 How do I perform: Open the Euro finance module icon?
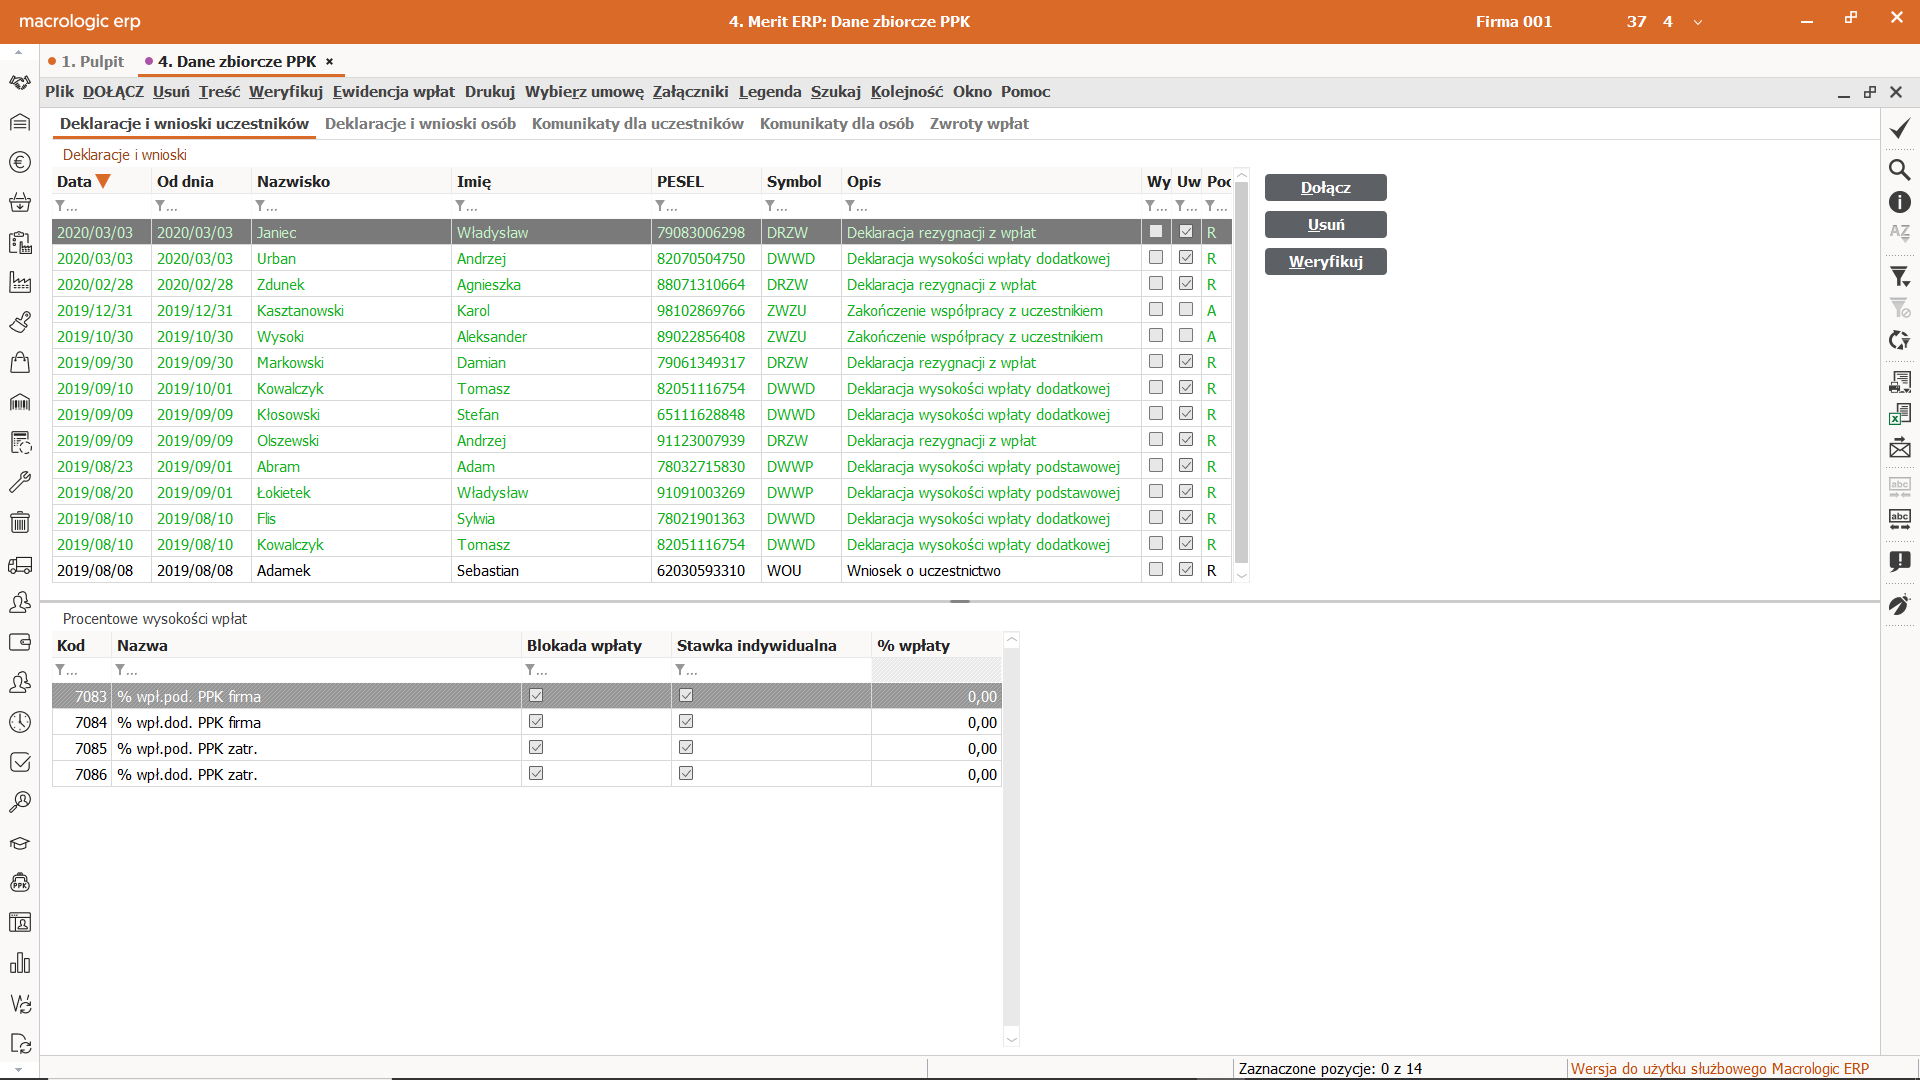[20, 162]
